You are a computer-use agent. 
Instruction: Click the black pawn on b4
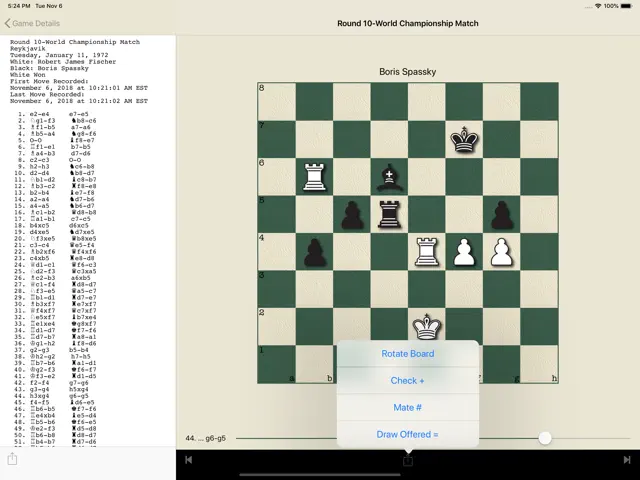(x=314, y=252)
